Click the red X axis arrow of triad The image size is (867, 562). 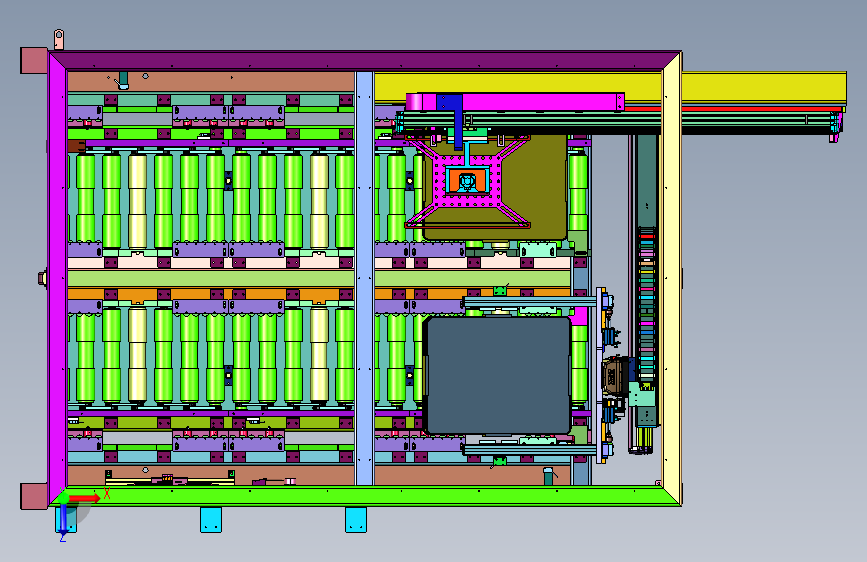pos(84,498)
